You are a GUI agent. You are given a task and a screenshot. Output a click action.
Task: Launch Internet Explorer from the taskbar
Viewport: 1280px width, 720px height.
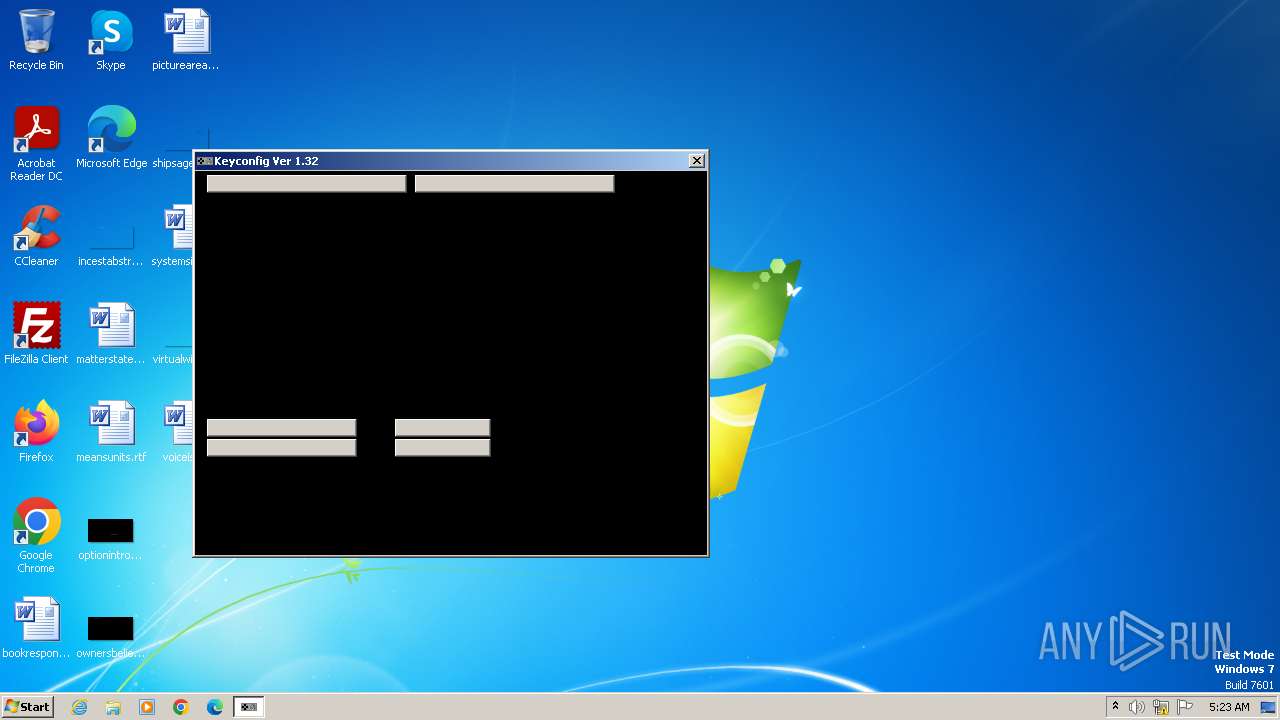click(x=80, y=707)
